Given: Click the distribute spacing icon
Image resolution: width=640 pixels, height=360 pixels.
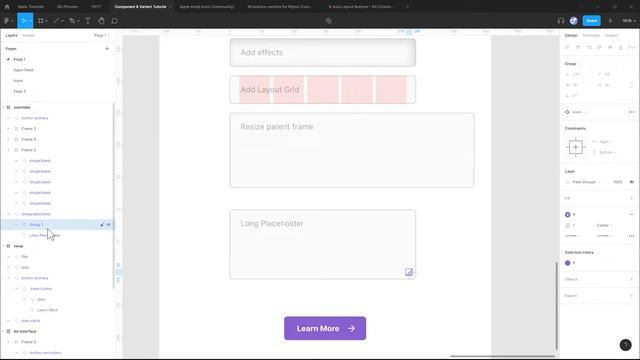Looking at the screenshot, I should 631,47.
